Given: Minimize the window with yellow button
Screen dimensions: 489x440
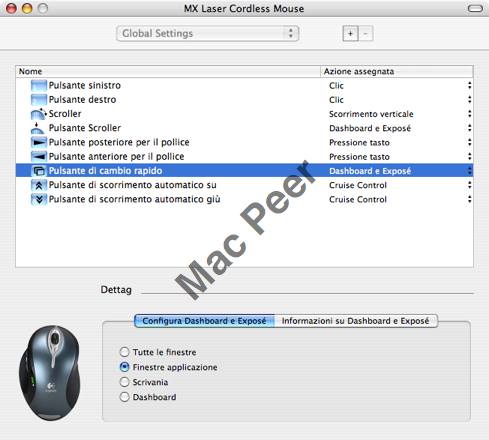Looking at the screenshot, I should [27, 8].
